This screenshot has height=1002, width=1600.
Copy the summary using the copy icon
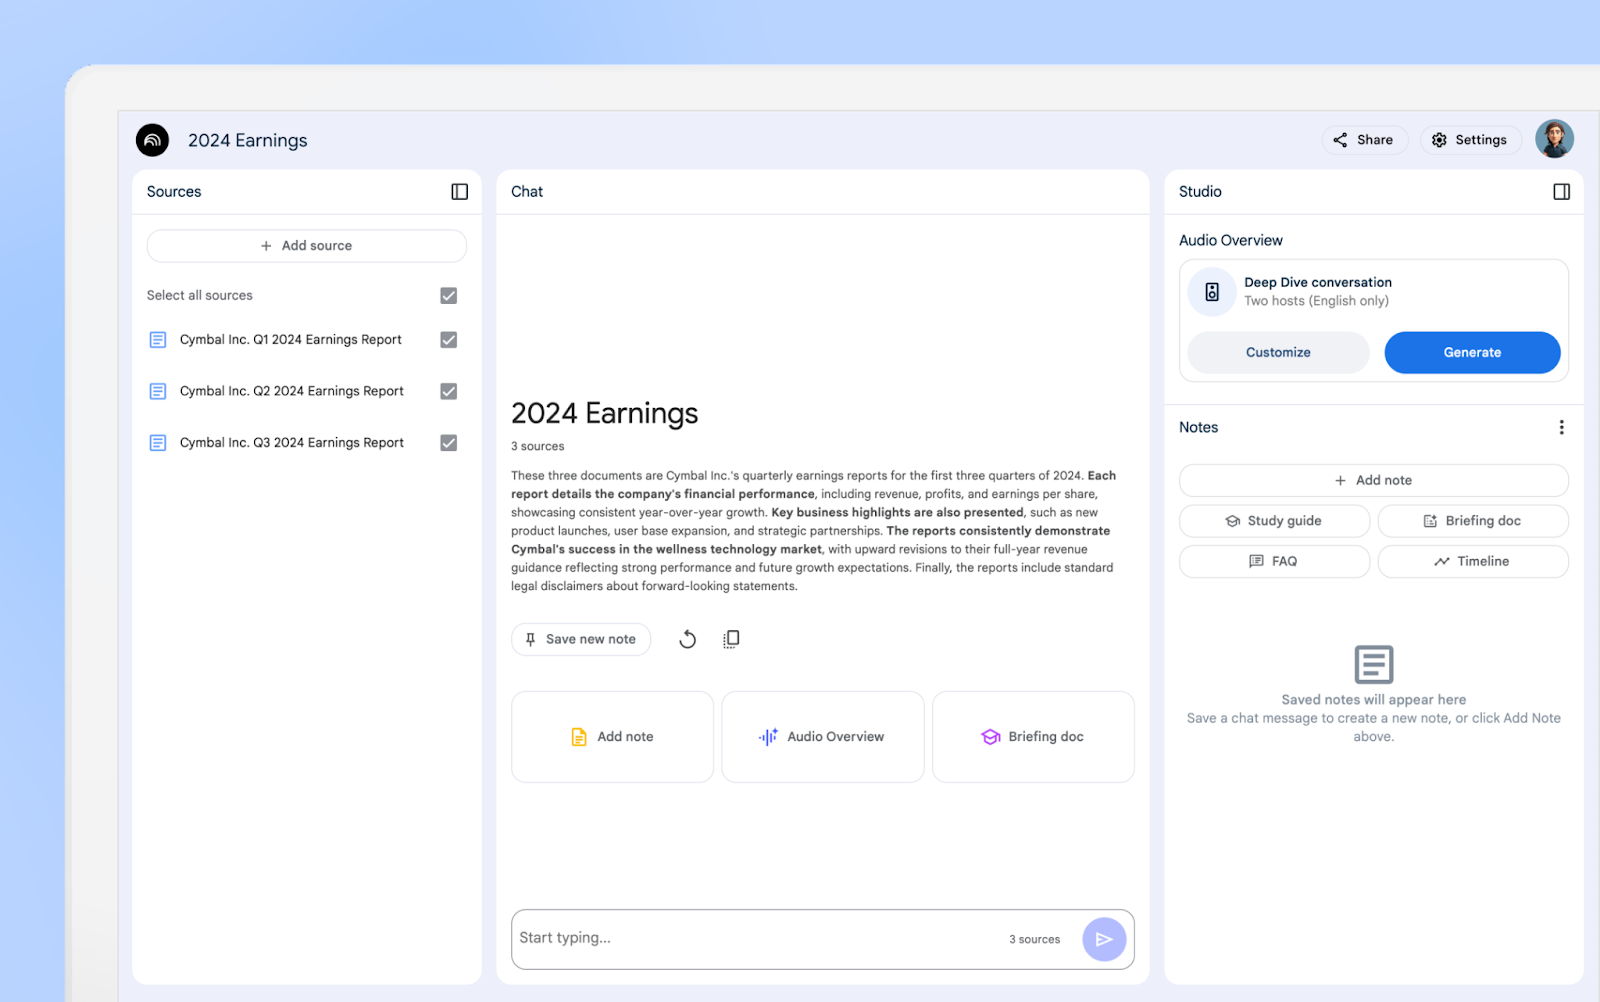tap(731, 638)
